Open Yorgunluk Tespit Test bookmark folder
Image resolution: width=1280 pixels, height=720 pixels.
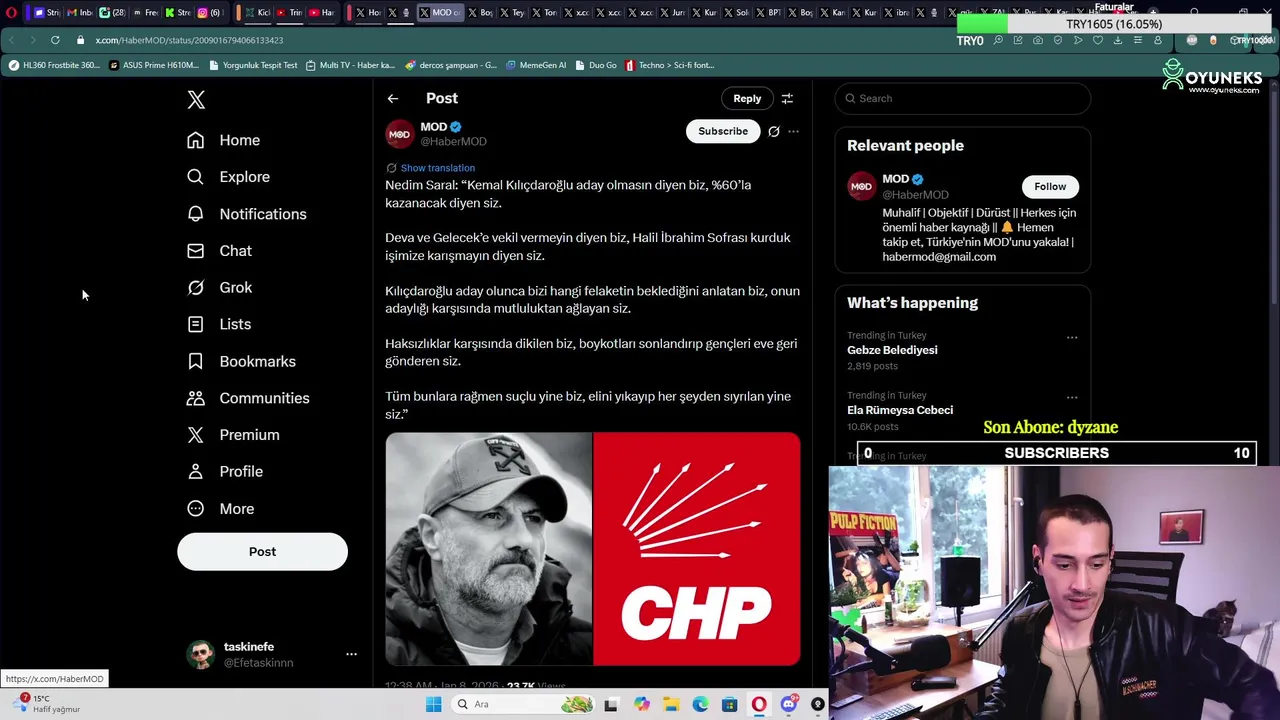pyautogui.click(x=253, y=65)
